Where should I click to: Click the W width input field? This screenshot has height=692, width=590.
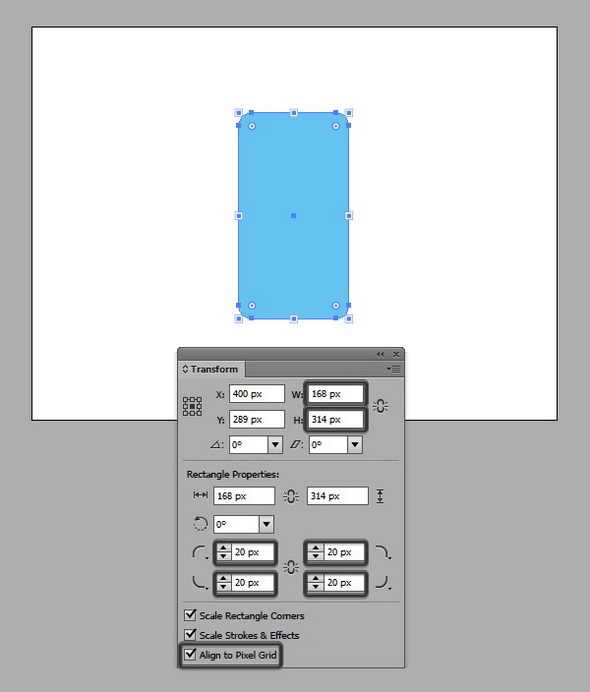click(336, 394)
